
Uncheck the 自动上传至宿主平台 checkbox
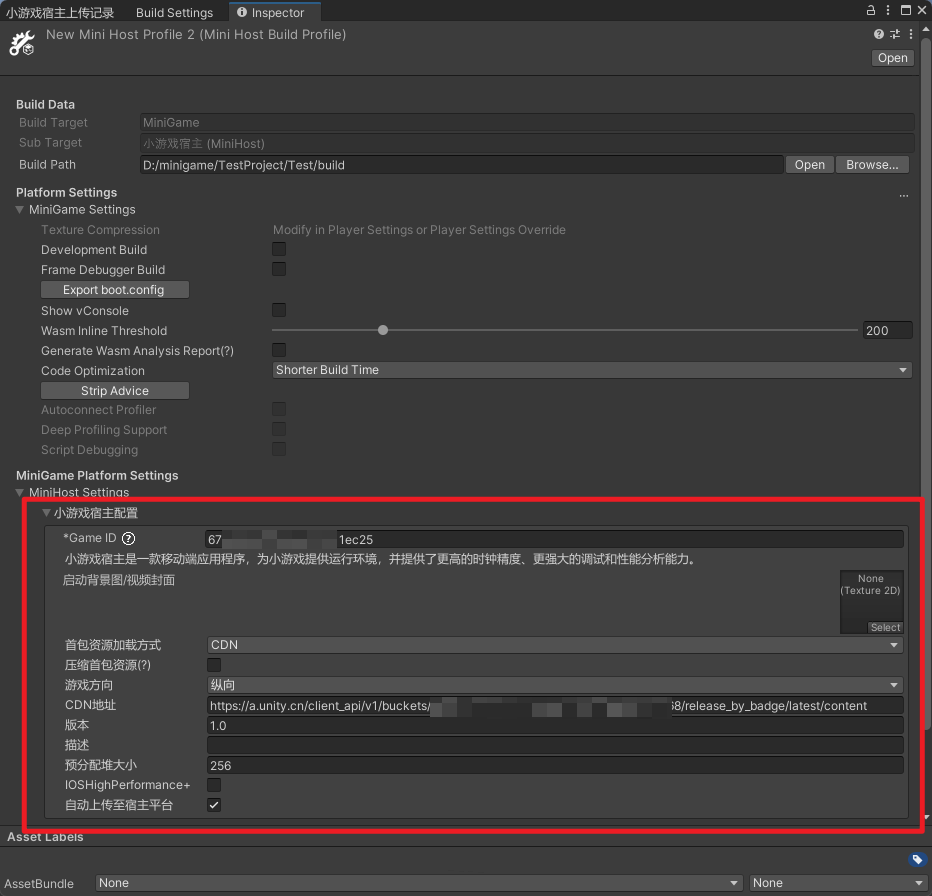[214, 805]
